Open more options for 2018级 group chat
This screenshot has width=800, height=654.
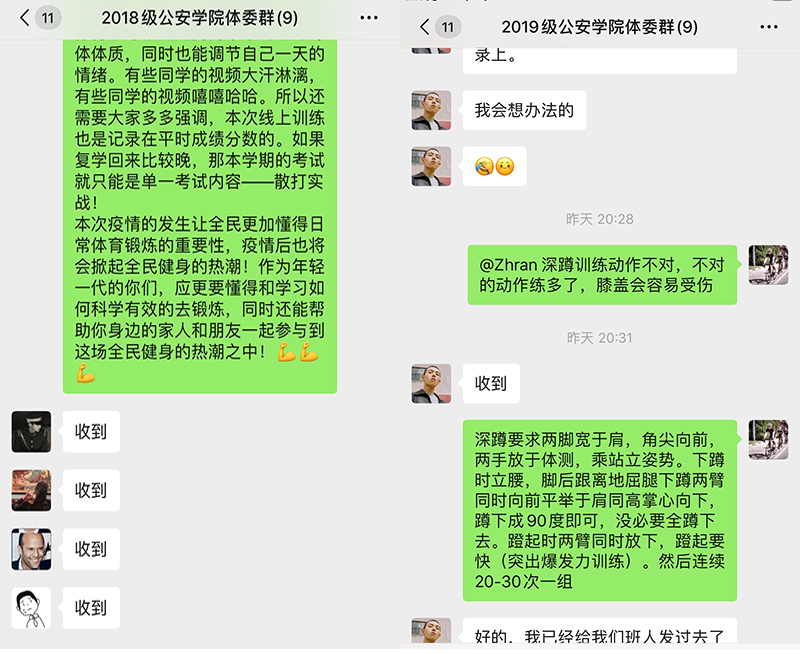coord(368,18)
